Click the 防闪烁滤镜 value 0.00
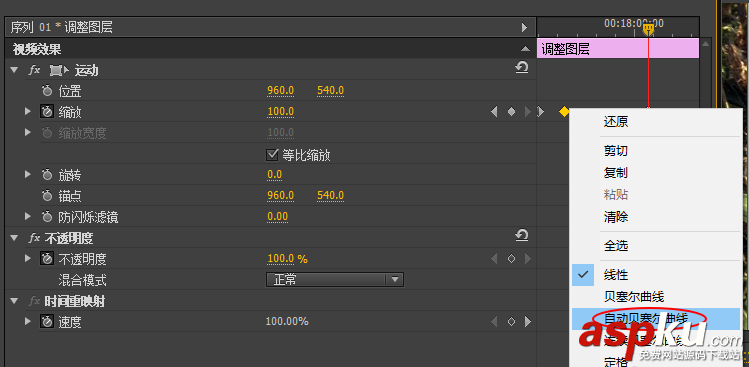Image resolution: width=749 pixels, height=367 pixels. (278, 217)
